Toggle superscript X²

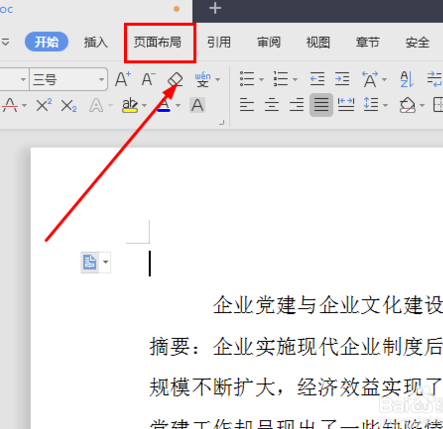click(44, 105)
